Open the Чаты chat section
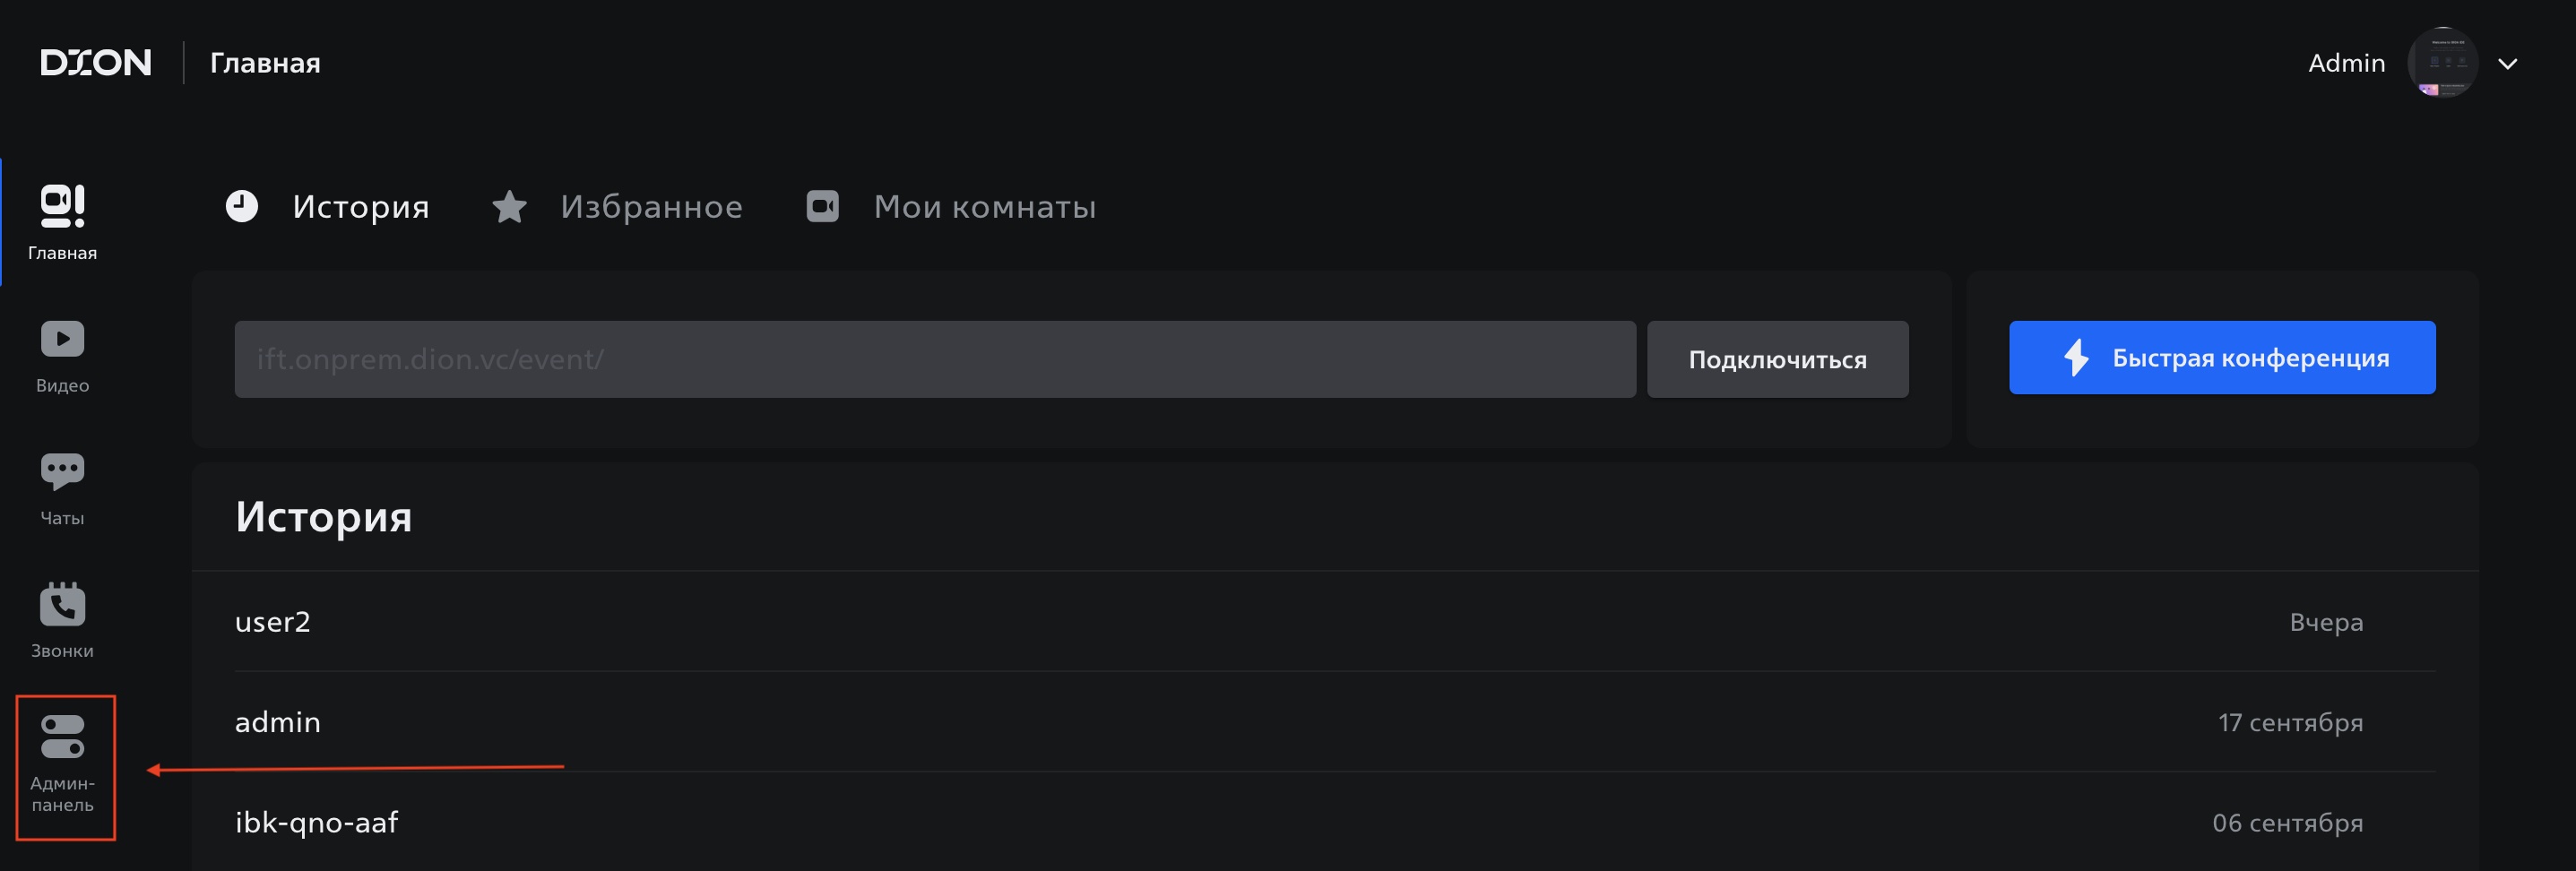Screen dimensions: 2576x871 [x=62, y=489]
